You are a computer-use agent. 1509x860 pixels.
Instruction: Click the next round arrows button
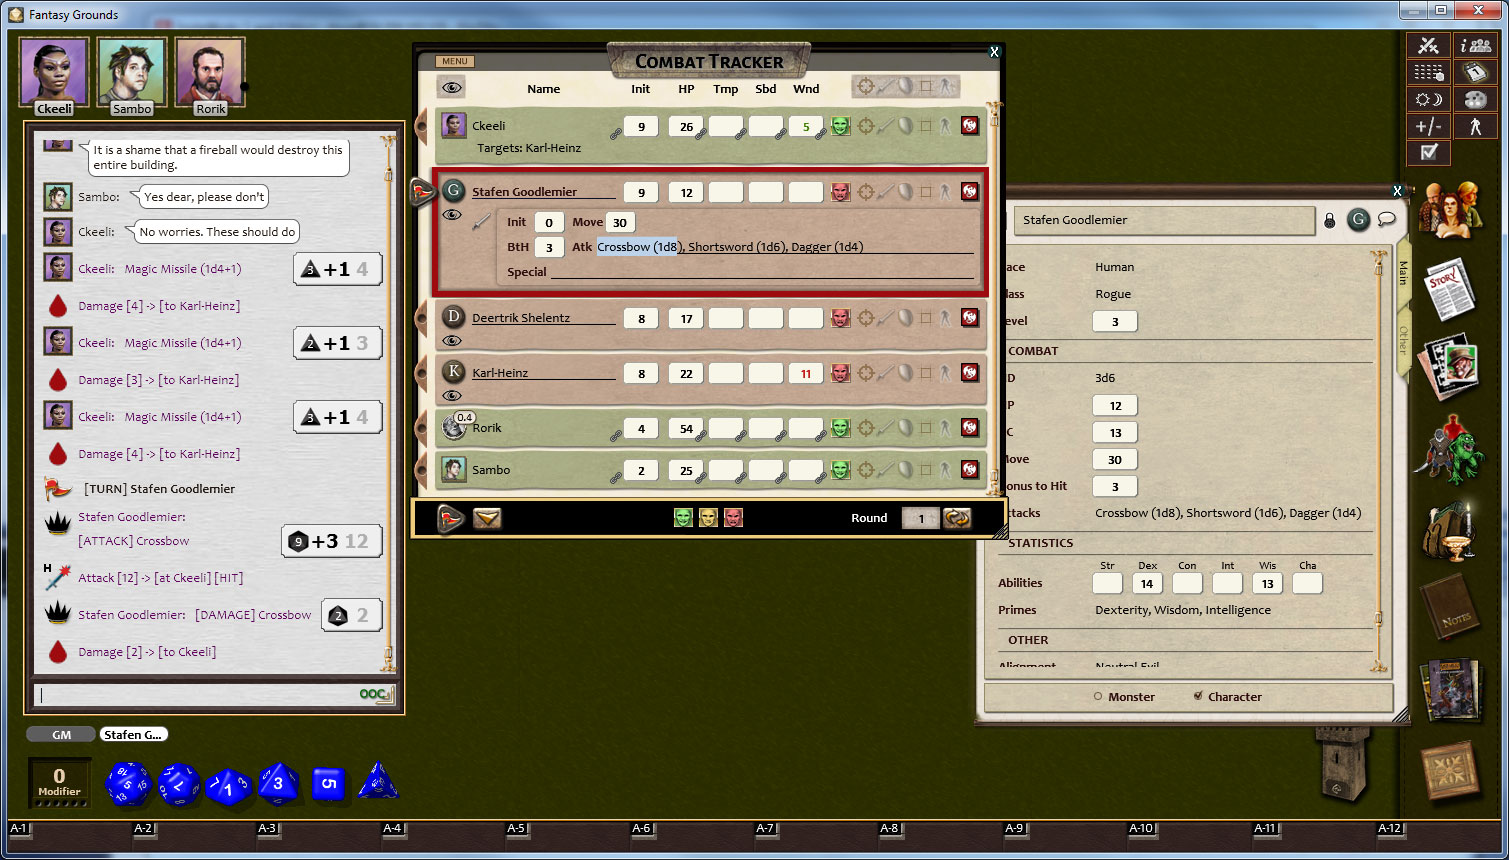(957, 518)
